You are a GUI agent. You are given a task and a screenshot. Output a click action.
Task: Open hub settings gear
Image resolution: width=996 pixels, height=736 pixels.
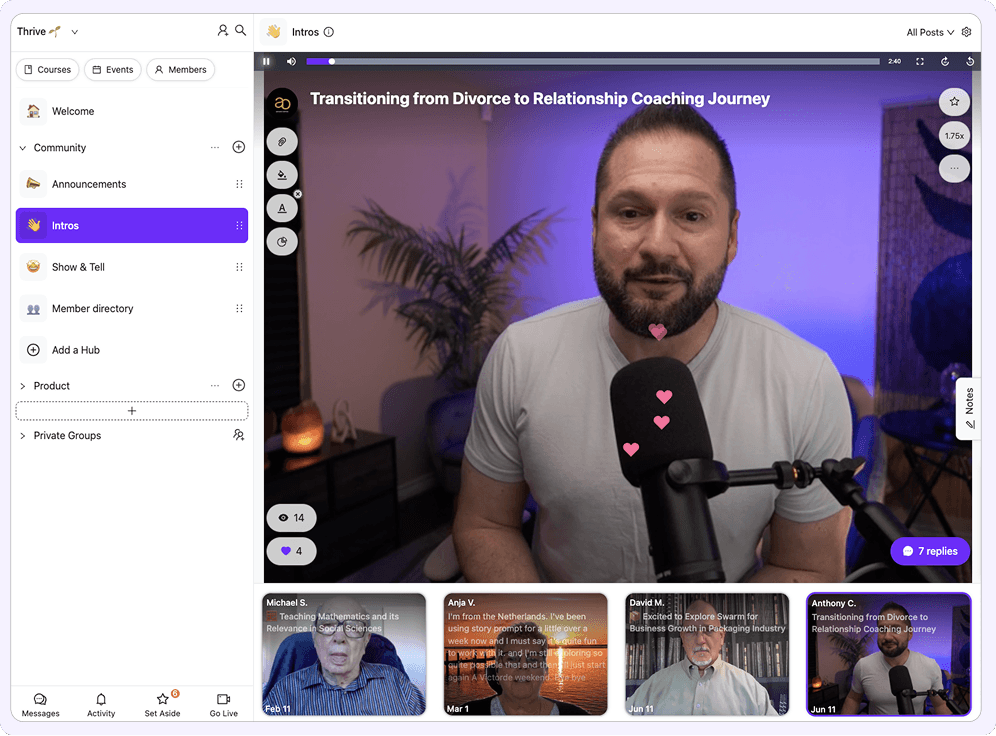(x=967, y=32)
